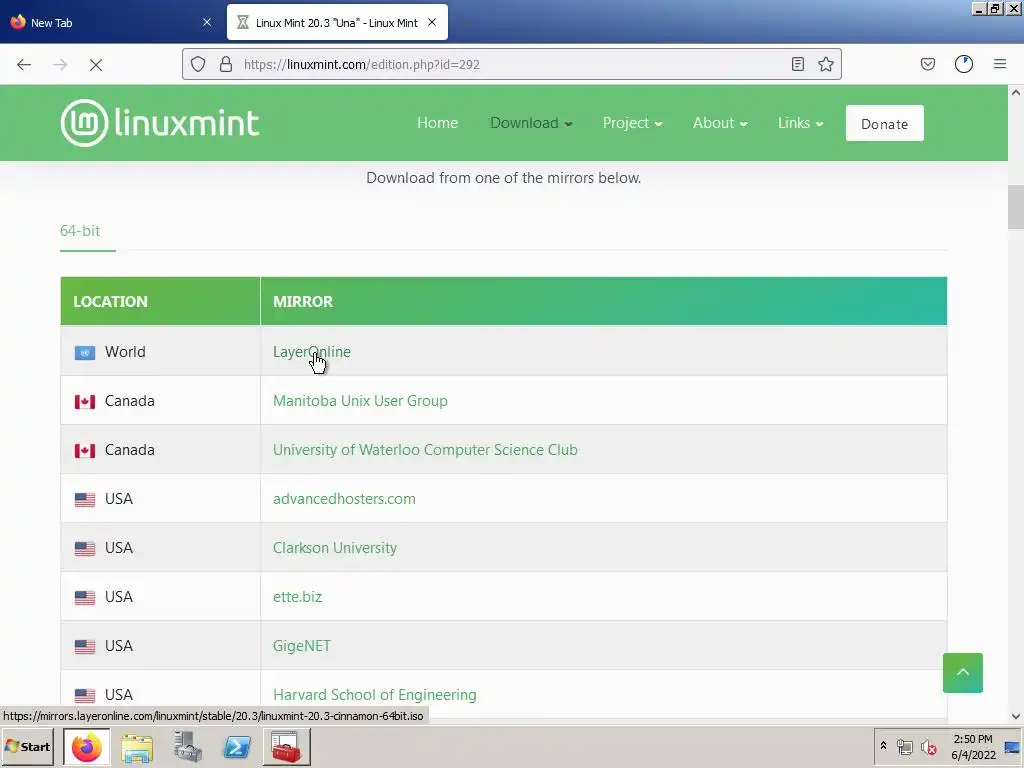The width and height of the screenshot is (1024, 768).
Task: Expand the Links navigation dropdown
Action: coord(800,123)
